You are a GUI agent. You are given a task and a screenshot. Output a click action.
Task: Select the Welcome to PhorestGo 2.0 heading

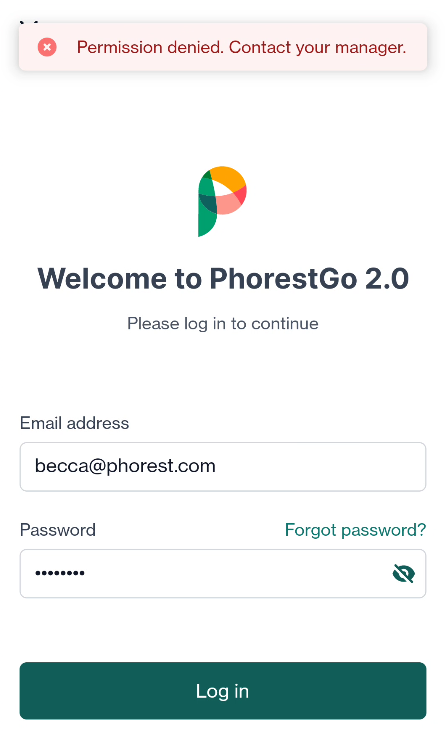point(223,278)
